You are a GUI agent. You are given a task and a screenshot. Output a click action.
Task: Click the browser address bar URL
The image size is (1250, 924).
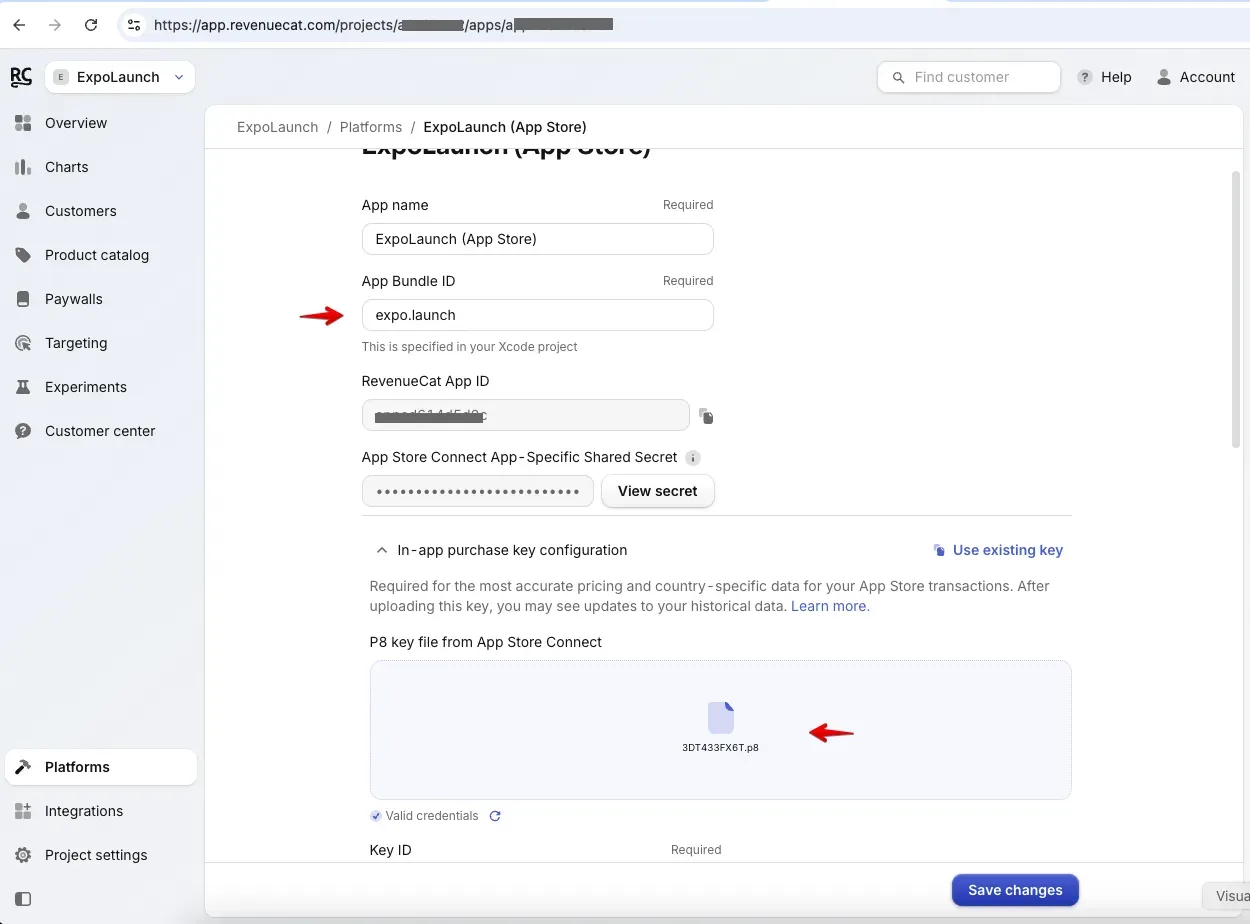[x=383, y=25]
